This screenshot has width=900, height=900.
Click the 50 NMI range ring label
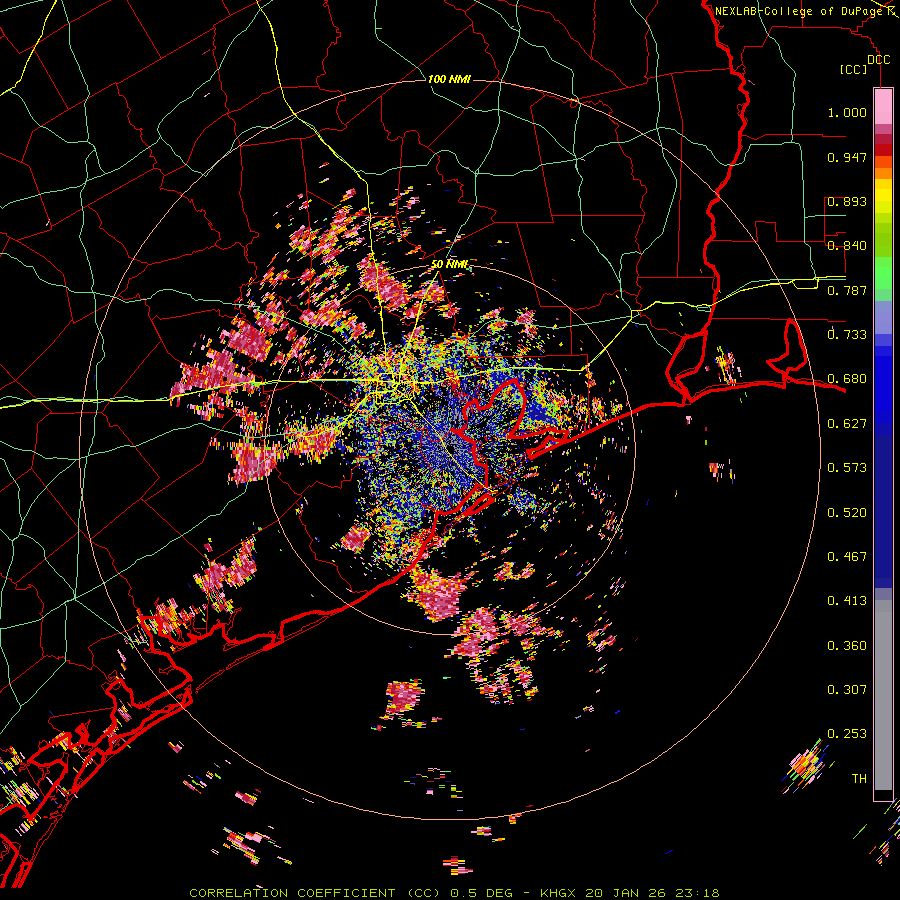tap(449, 265)
